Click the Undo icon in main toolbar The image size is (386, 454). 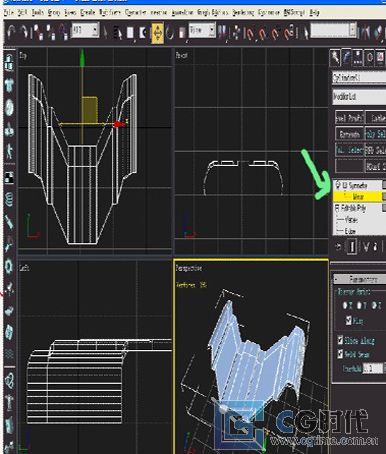tap(12, 33)
